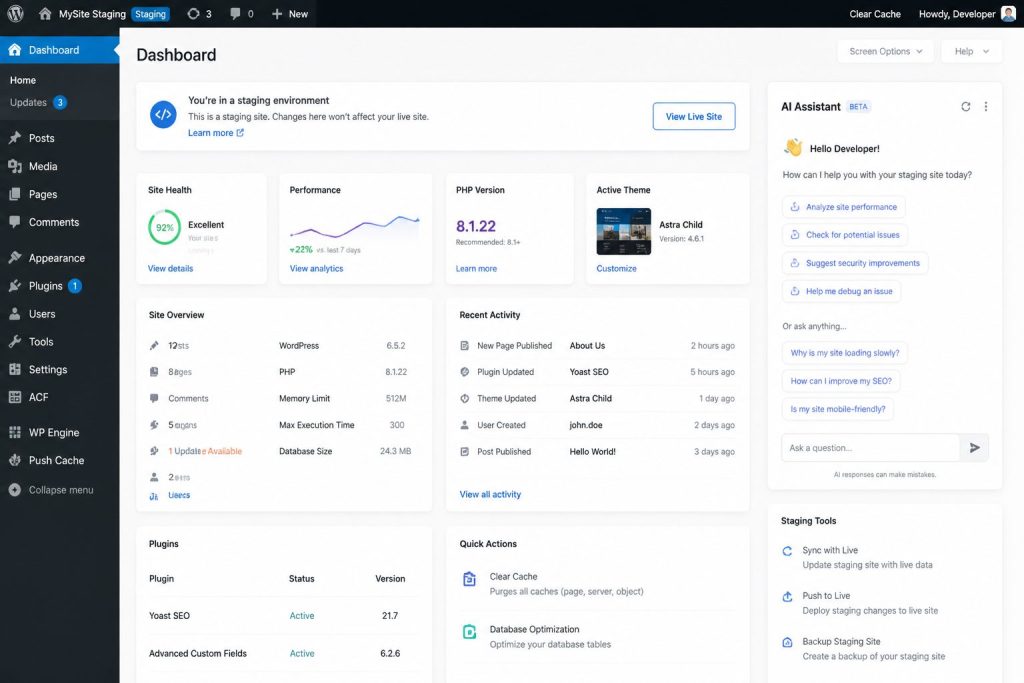The width and height of the screenshot is (1024, 683).
Task: Click the Learn more external link icon
Action: click(240, 133)
